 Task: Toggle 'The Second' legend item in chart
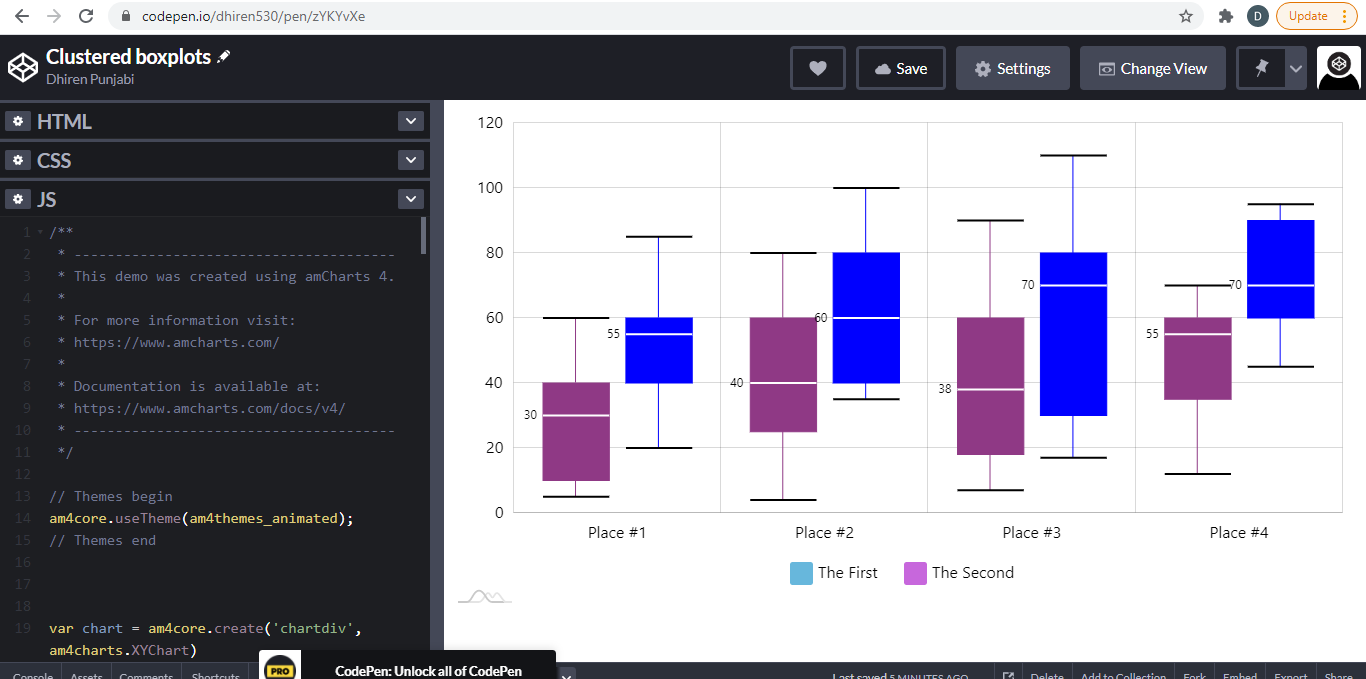pyautogui.click(x=972, y=573)
